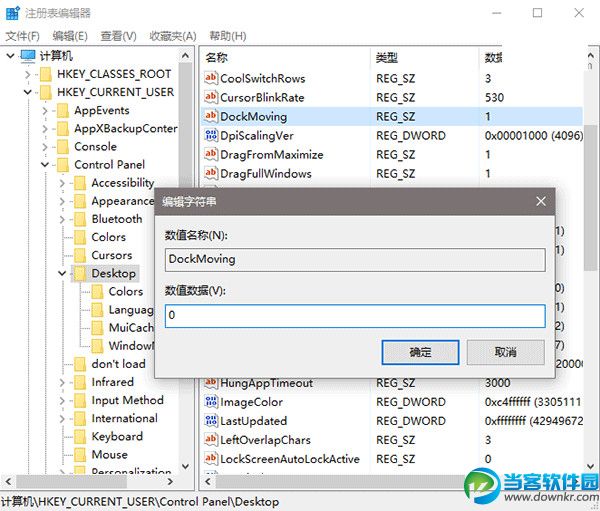The height and width of the screenshot is (511, 600).
Task: Select the Colors subkey under Desktop
Action: 126,292
